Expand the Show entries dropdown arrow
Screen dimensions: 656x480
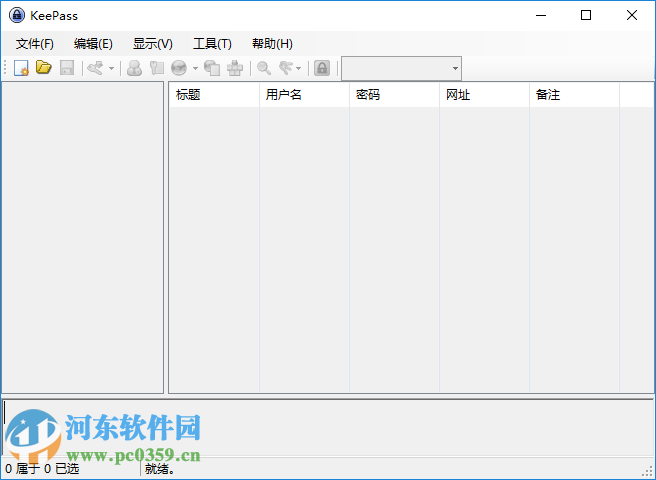coord(298,68)
